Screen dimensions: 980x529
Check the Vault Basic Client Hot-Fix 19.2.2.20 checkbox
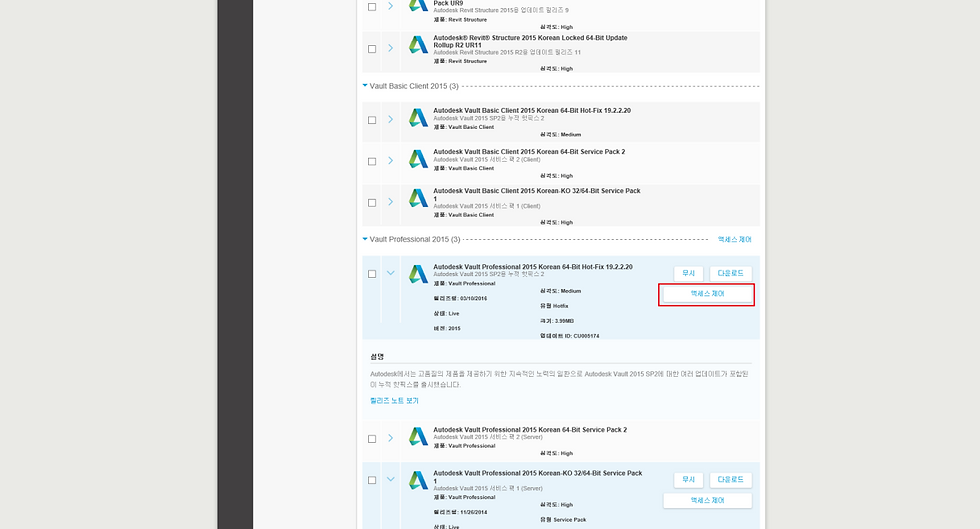coord(372,120)
